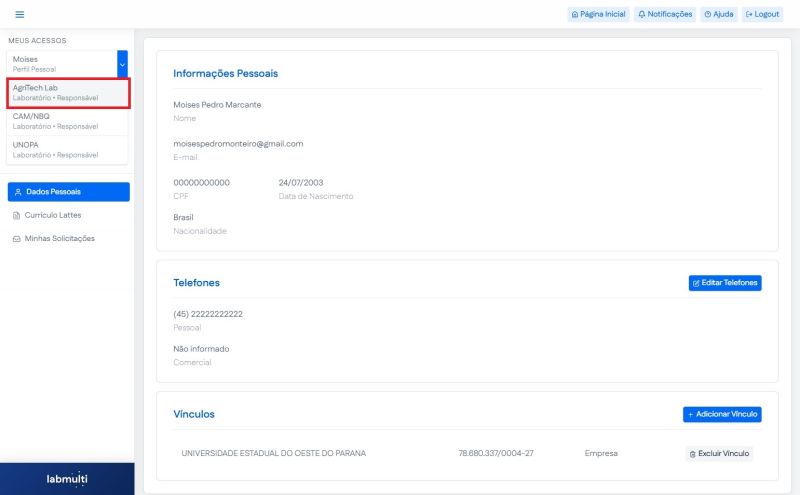Click the document icon beside Currículo Lattes

[16, 215]
